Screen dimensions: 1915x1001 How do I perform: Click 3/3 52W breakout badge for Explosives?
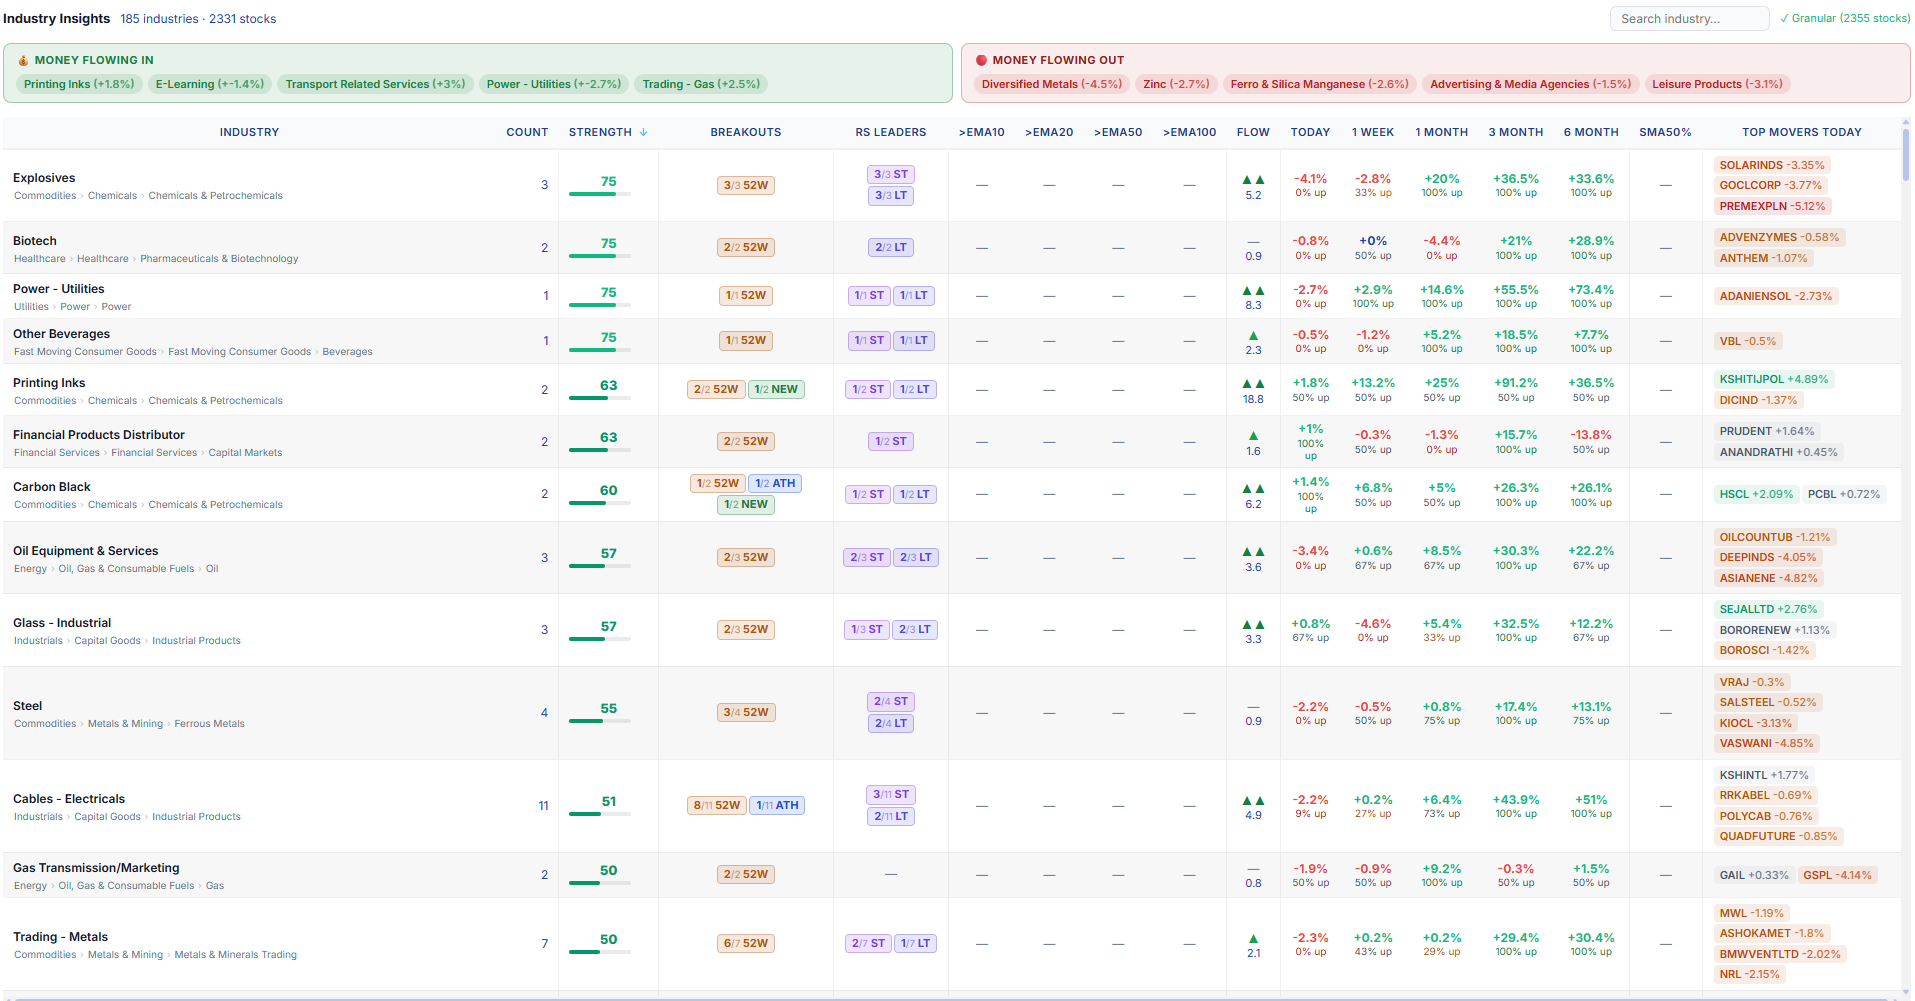[746, 185]
